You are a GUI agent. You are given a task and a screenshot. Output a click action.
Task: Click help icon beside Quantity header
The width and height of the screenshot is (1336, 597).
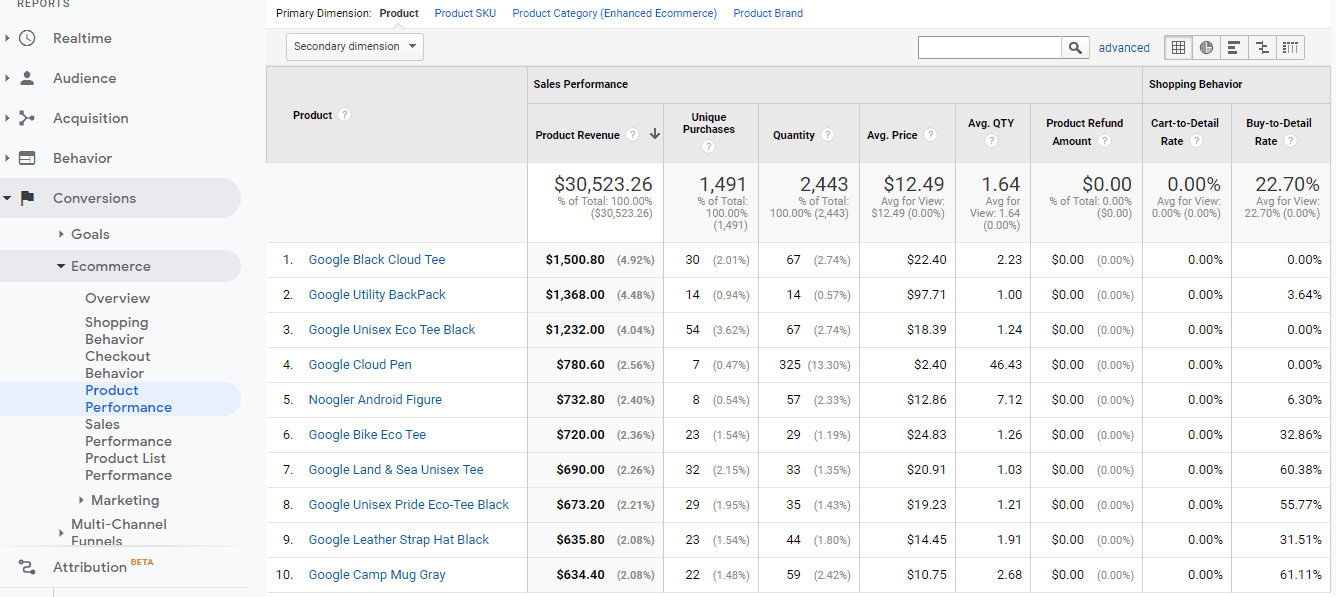pyautogui.click(x=828, y=135)
